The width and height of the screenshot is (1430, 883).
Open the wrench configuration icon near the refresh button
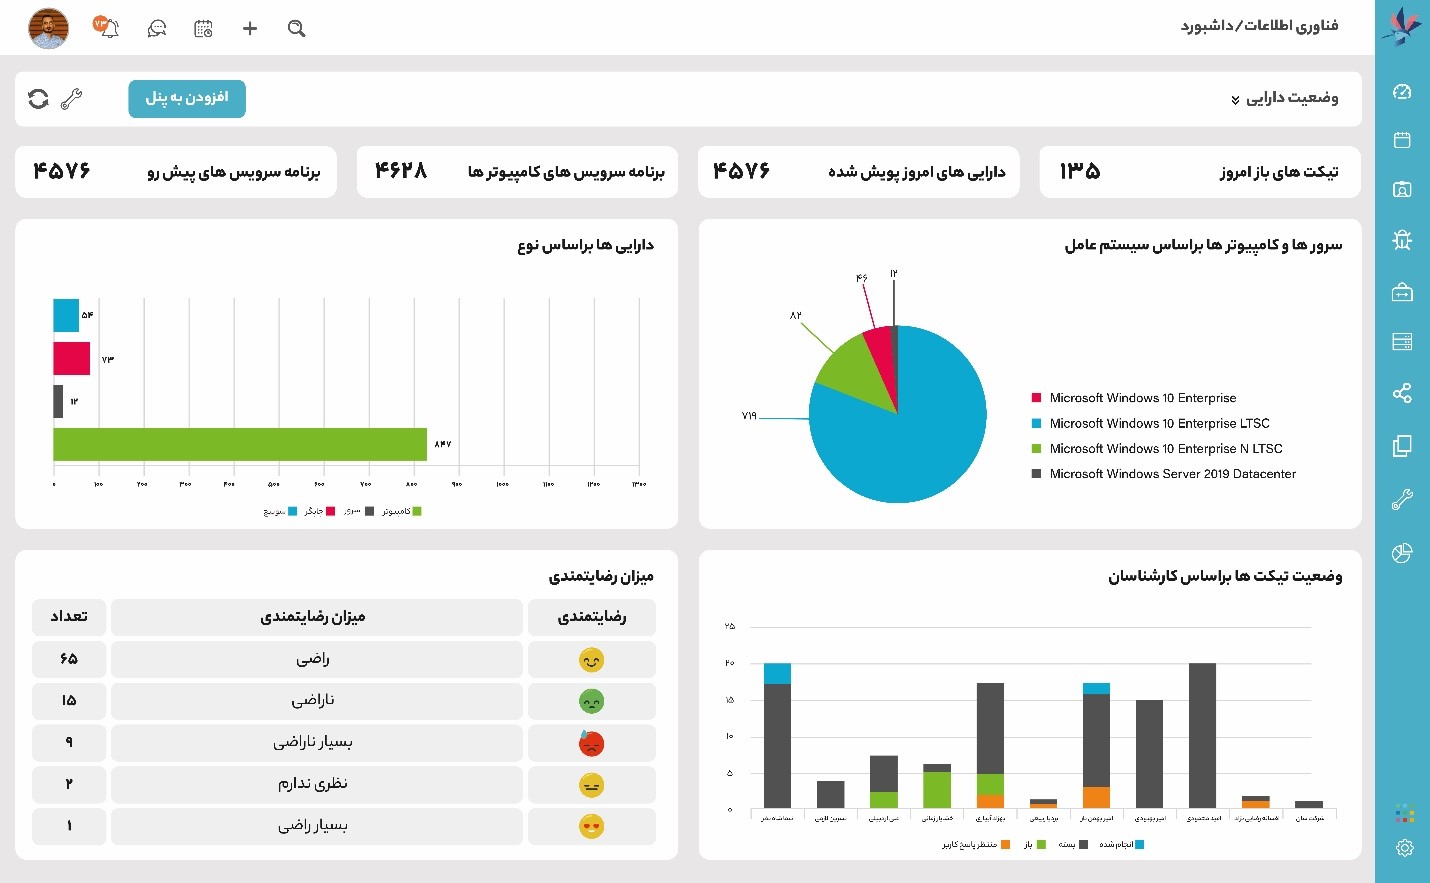pos(71,100)
